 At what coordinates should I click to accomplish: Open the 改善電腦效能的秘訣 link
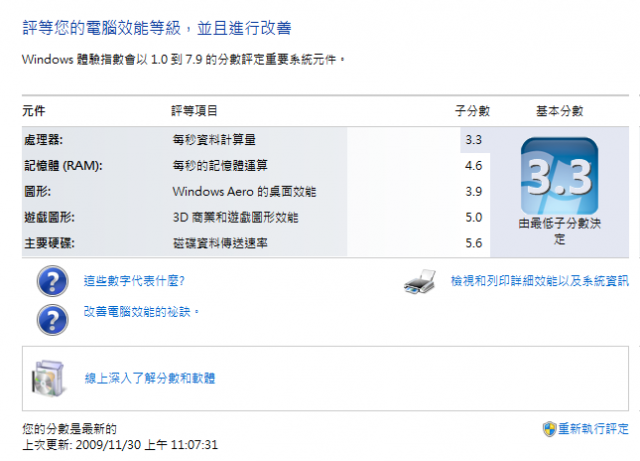[x=141, y=312]
